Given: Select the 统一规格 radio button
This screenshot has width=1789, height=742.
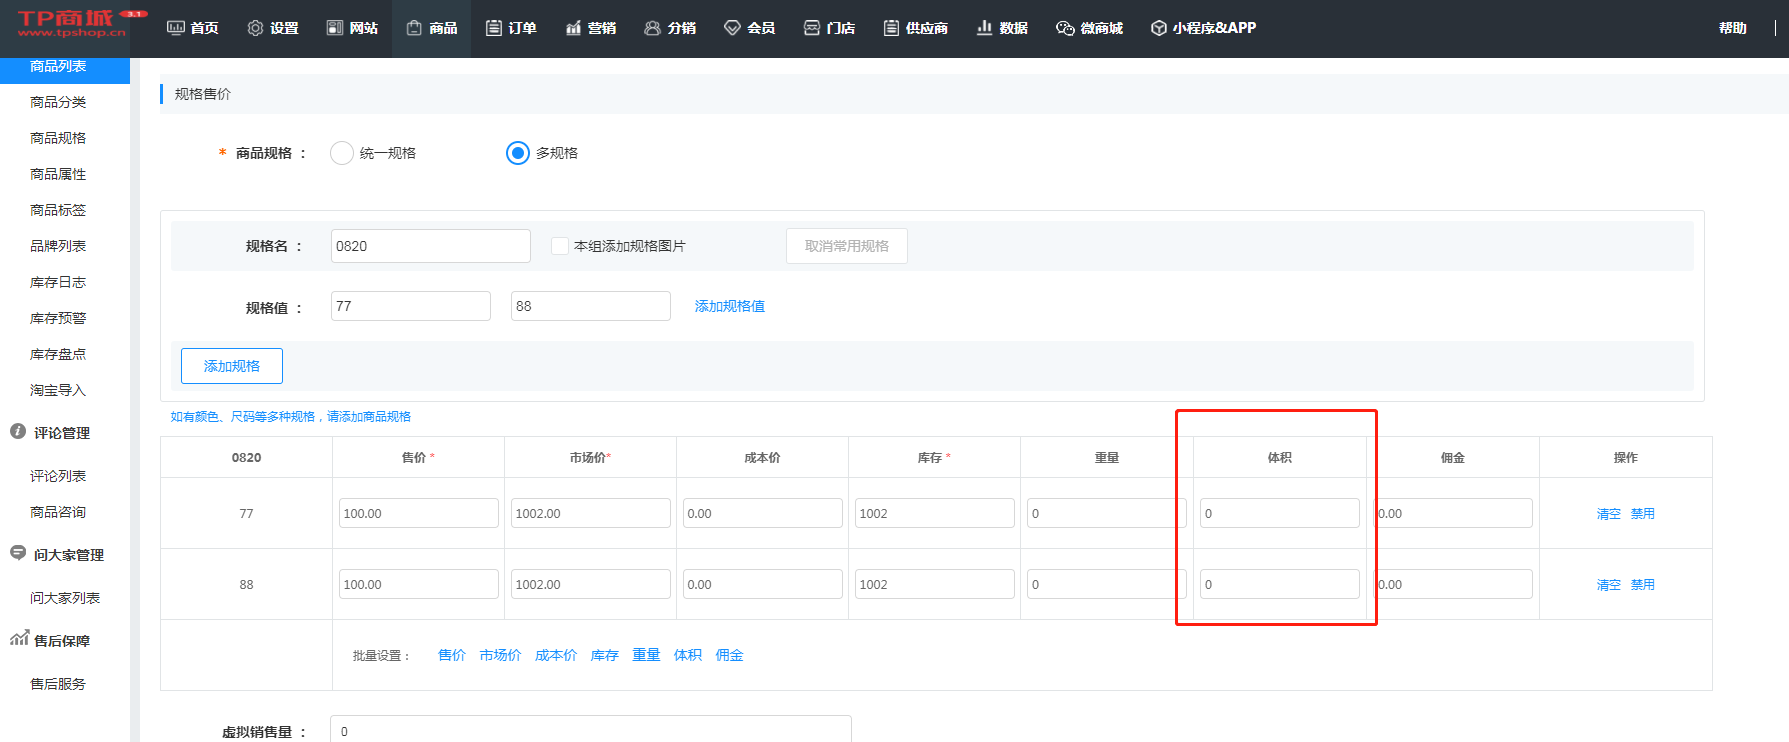Looking at the screenshot, I should click(x=342, y=153).
